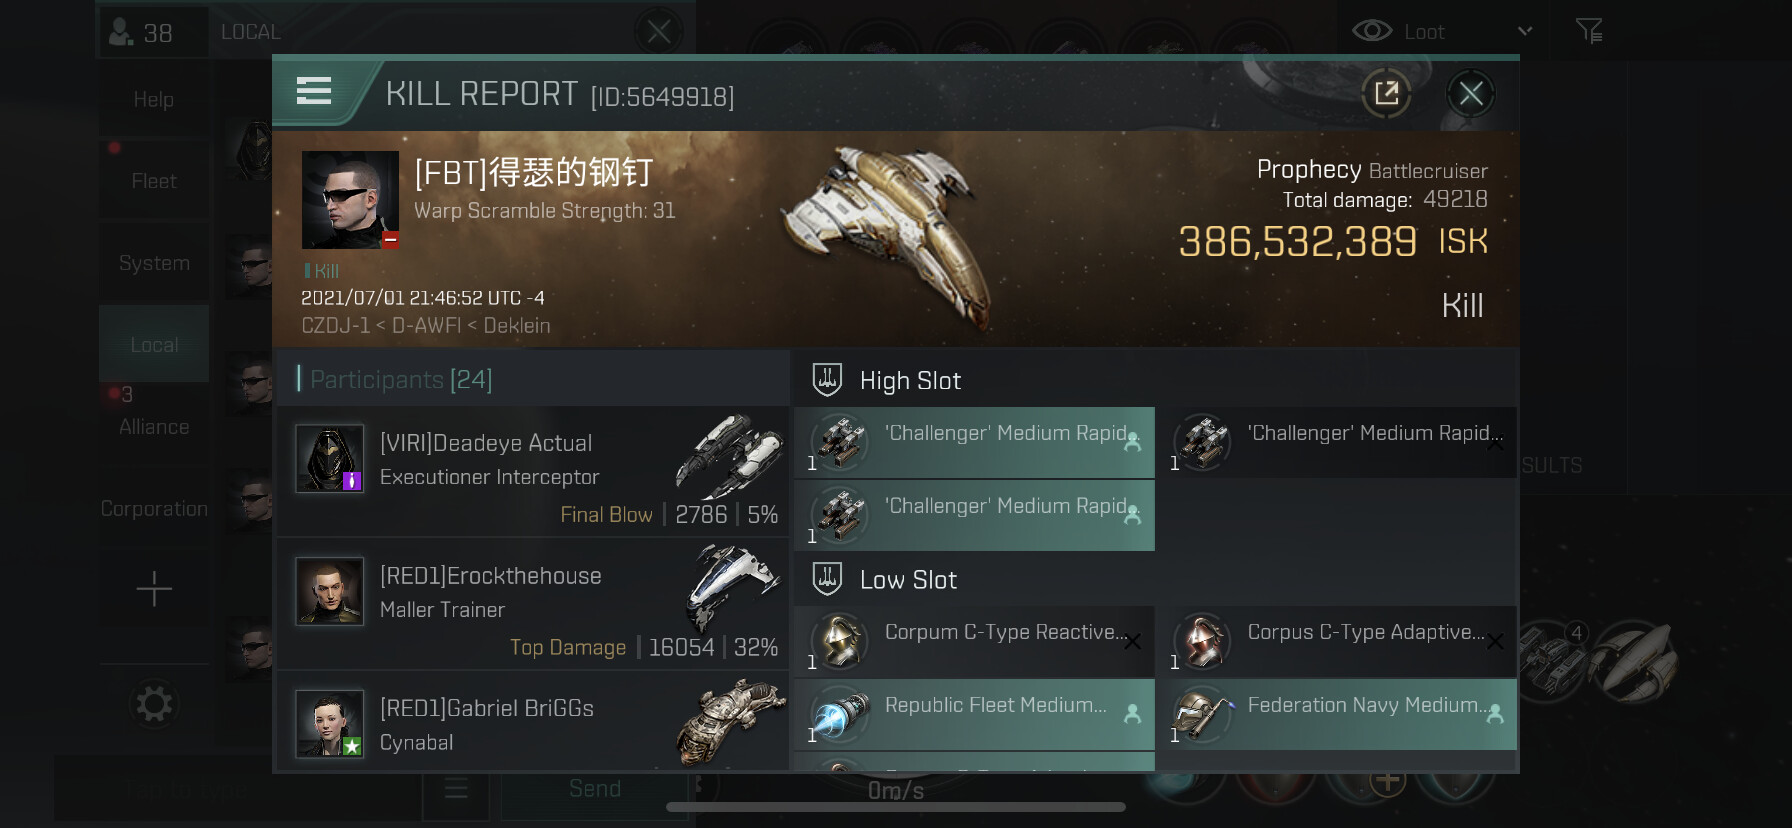
Task: Open the settings gear in chat sidebar
Action: point(154,704)
